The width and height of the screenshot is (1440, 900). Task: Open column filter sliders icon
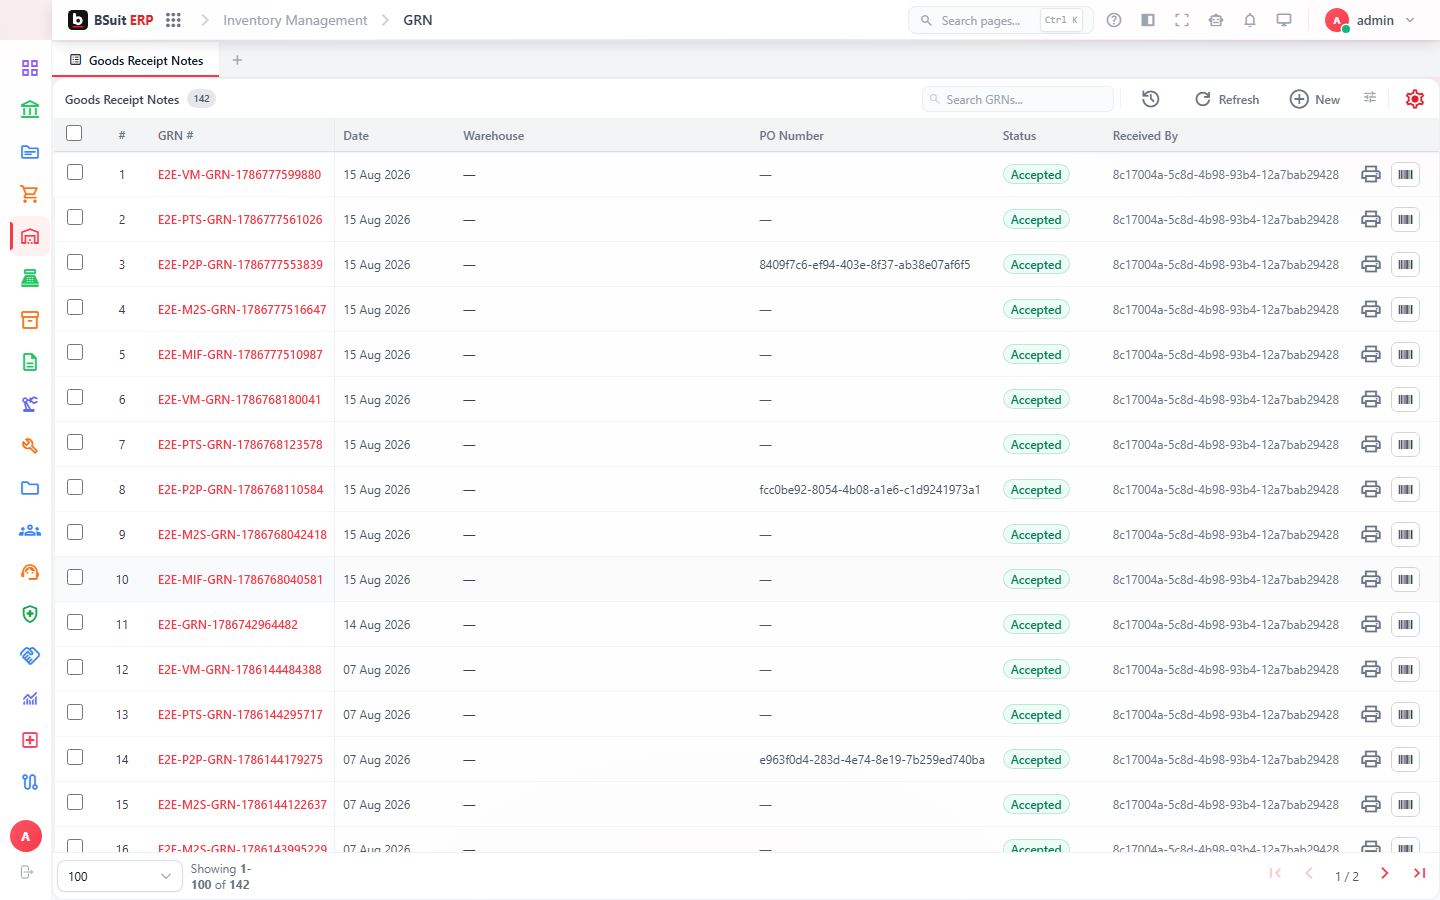point(1370,97)
